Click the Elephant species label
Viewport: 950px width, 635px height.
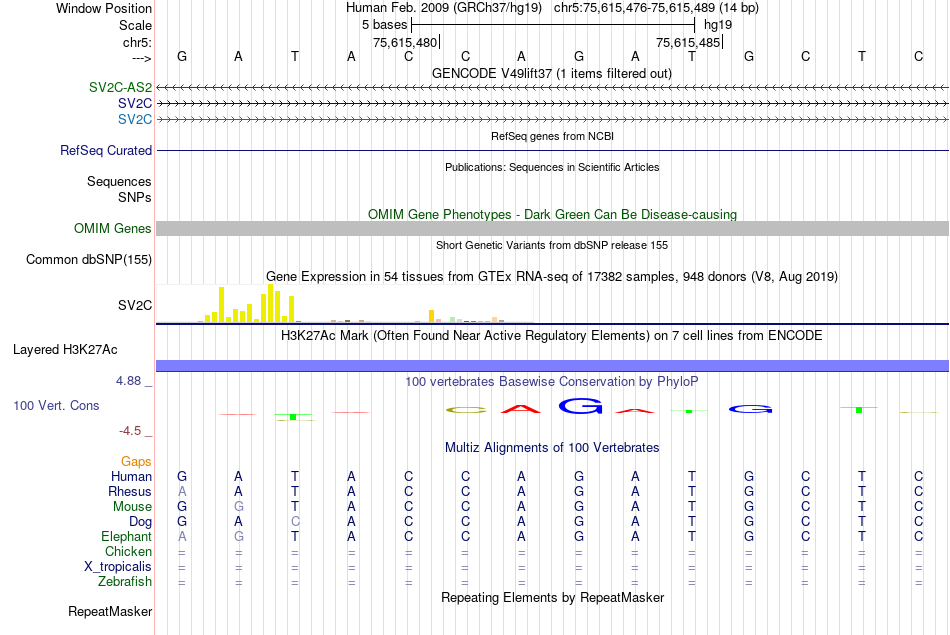coord(127,536)
